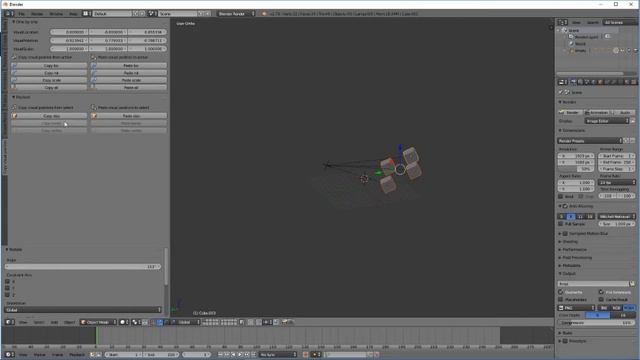Open viewport shading mode selector
Image resolution: width=640 pixels, height=360 pixels.
coord(124,322)
